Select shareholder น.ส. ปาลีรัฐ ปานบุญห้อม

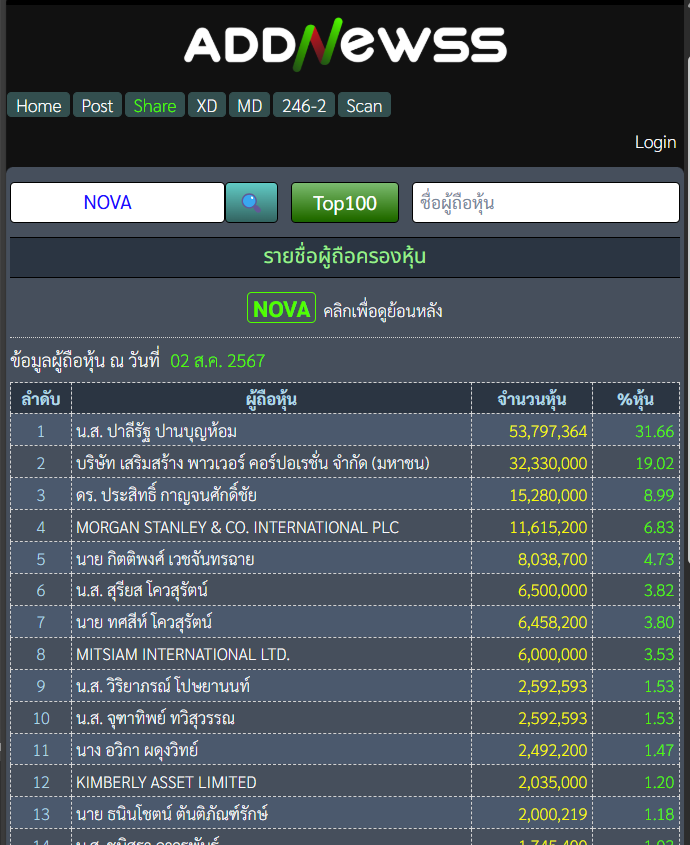click(x=156, y=431)
